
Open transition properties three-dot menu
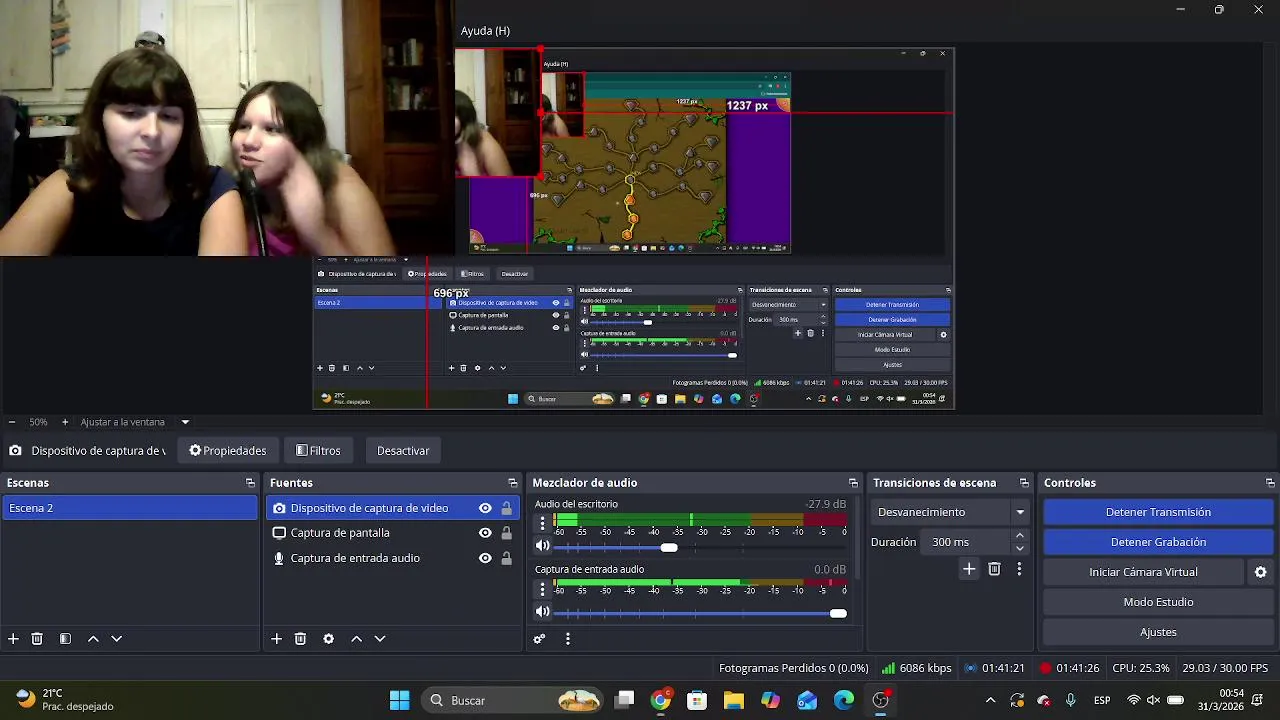[1019, 569]
